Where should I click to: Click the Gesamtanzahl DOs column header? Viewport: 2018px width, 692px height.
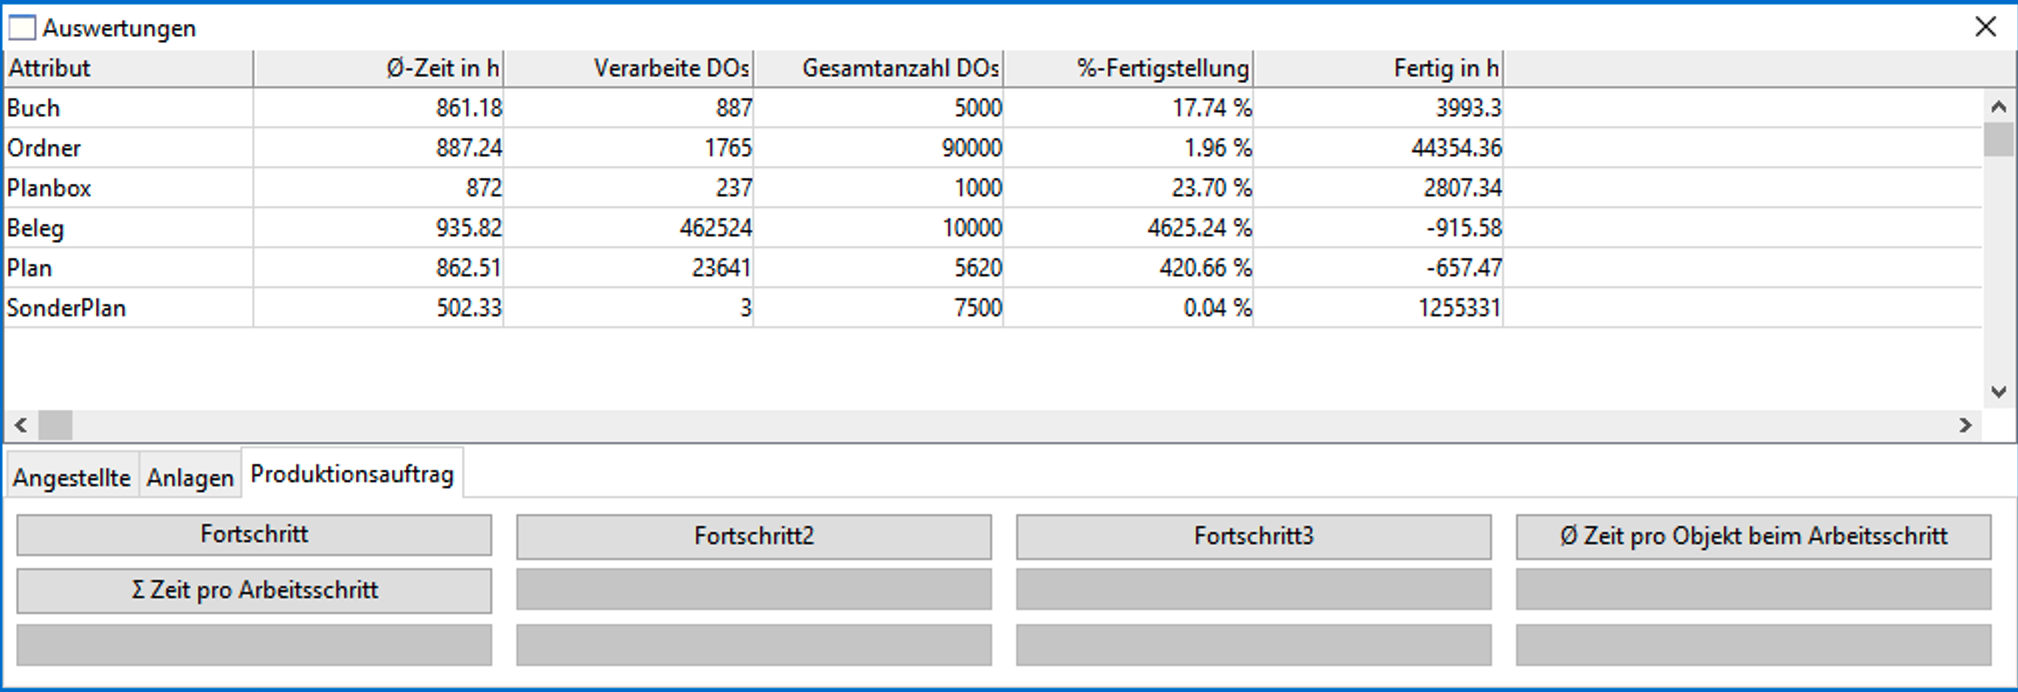878,68
